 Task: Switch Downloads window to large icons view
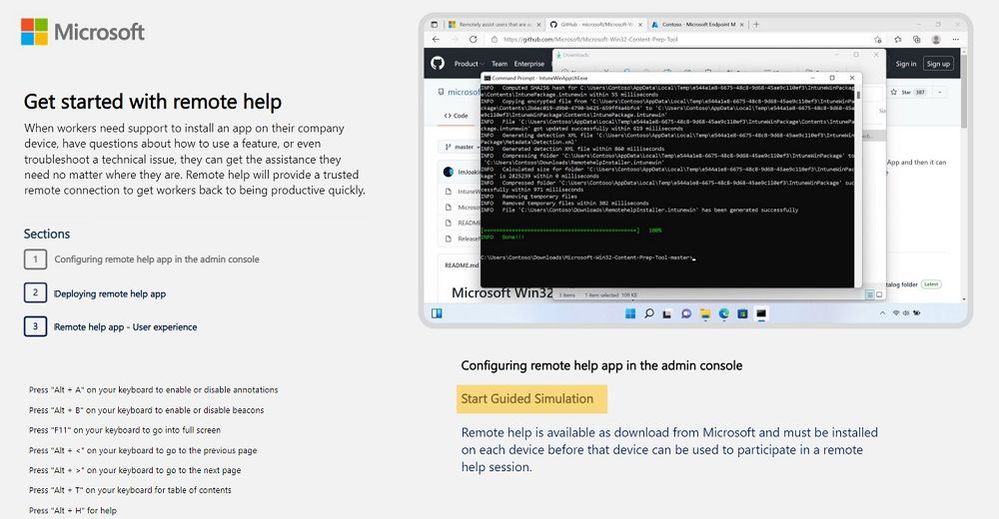(x=879, y=295)
